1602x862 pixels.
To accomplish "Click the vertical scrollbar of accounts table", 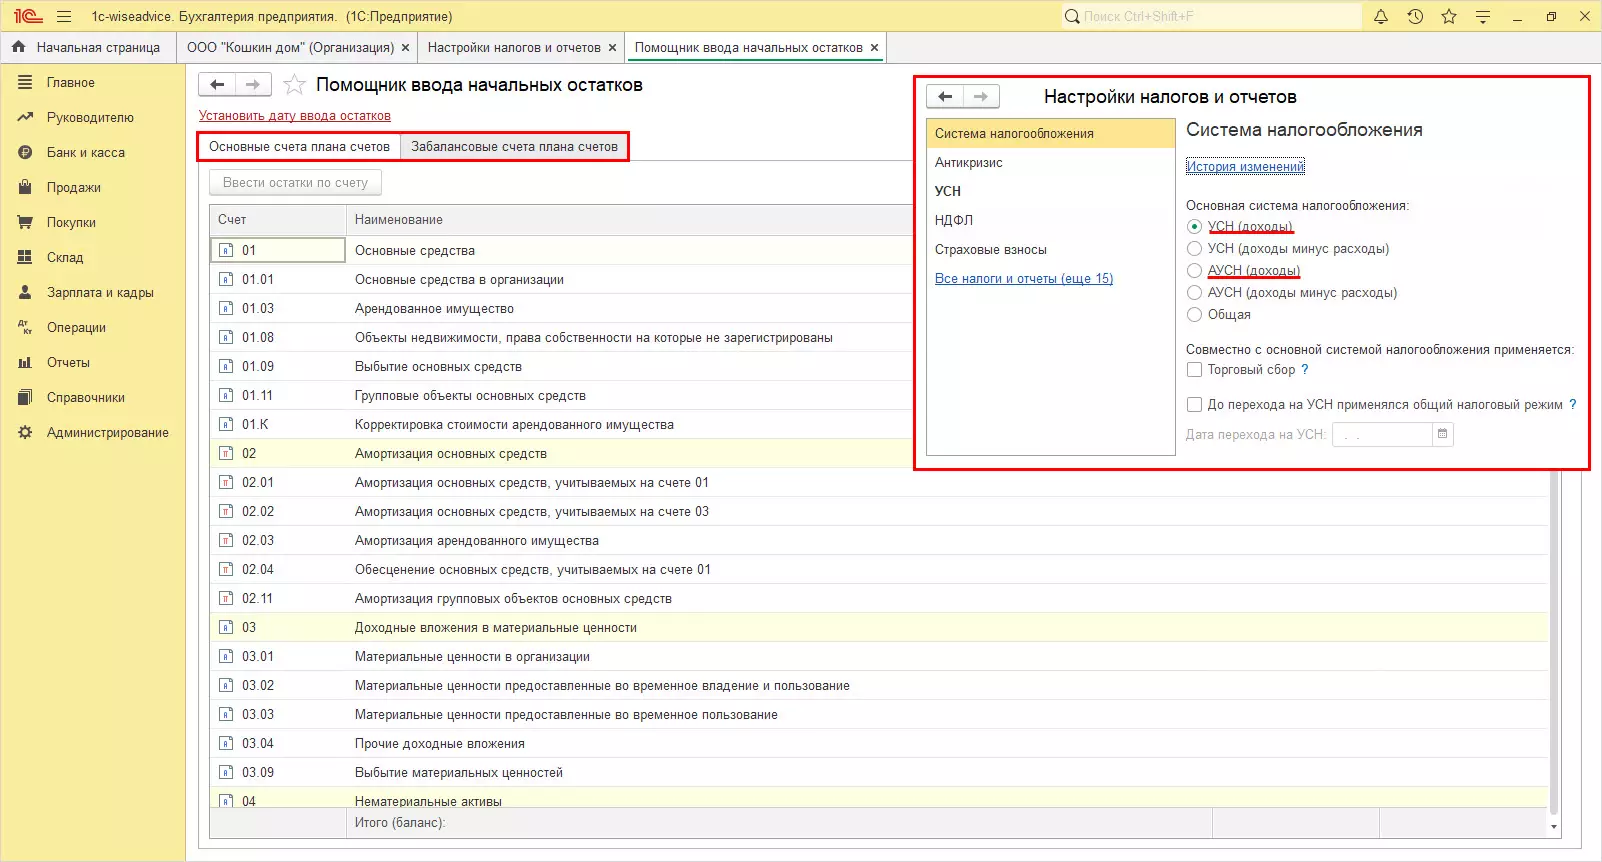I will 1553,640.
